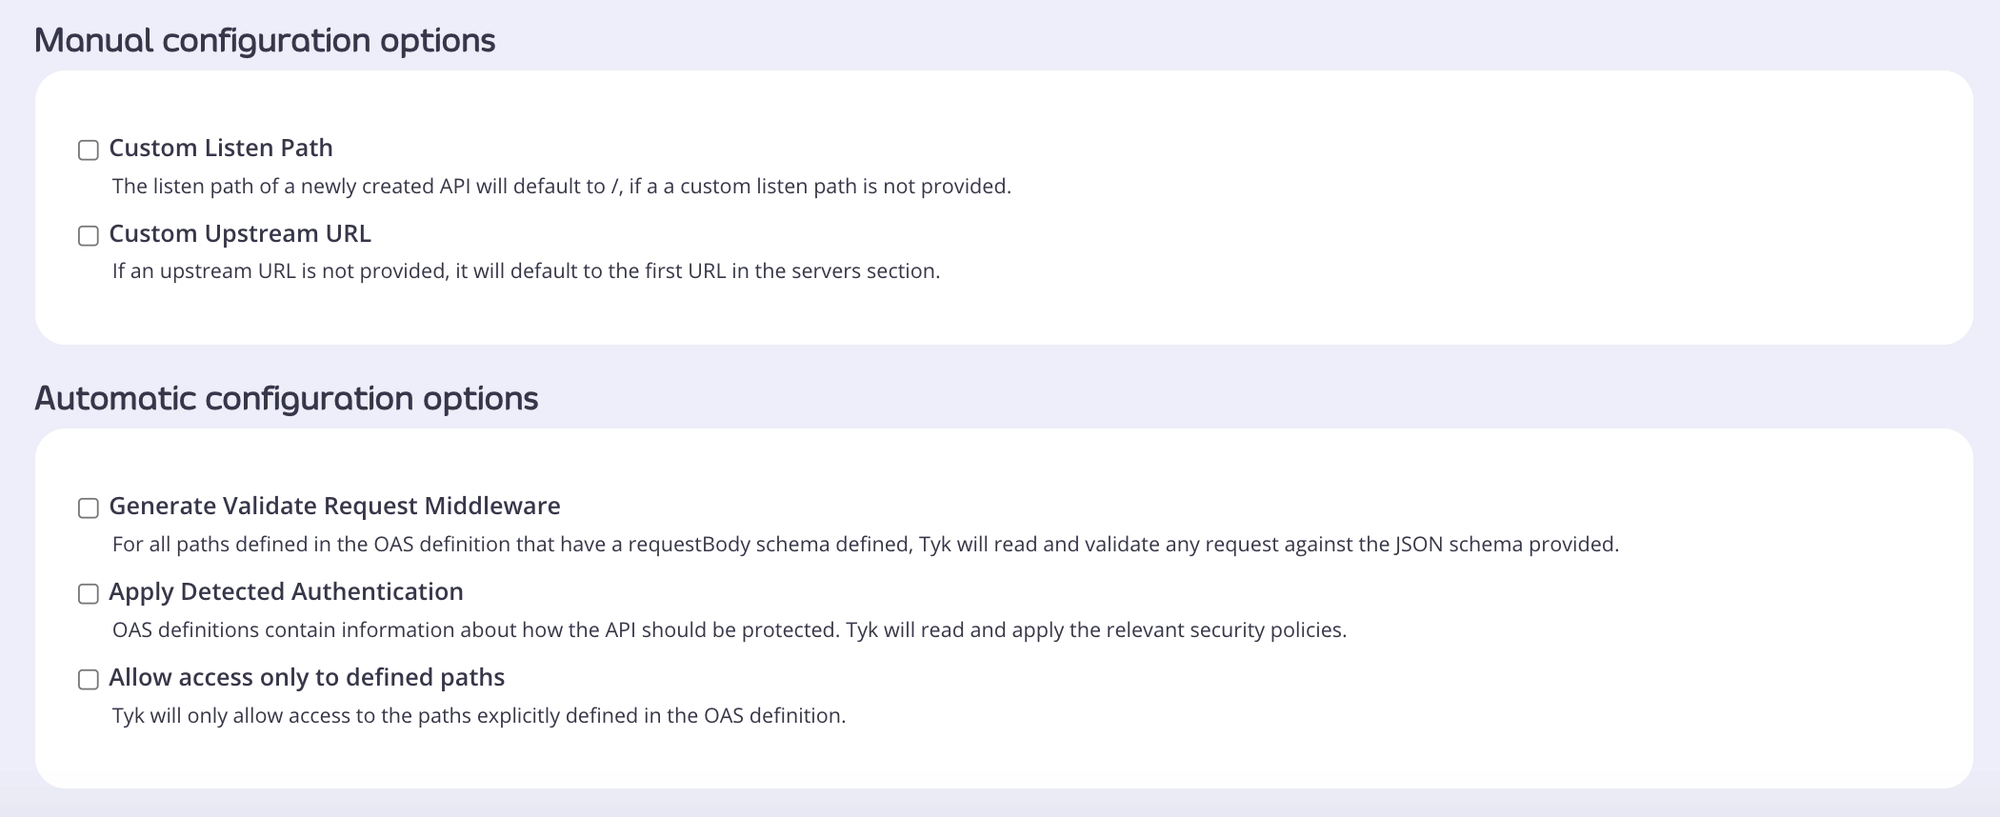The width and height of the screenshot is (2000, 817).
Task: Check Allow access only to defined paths
Action: point(89,679)
